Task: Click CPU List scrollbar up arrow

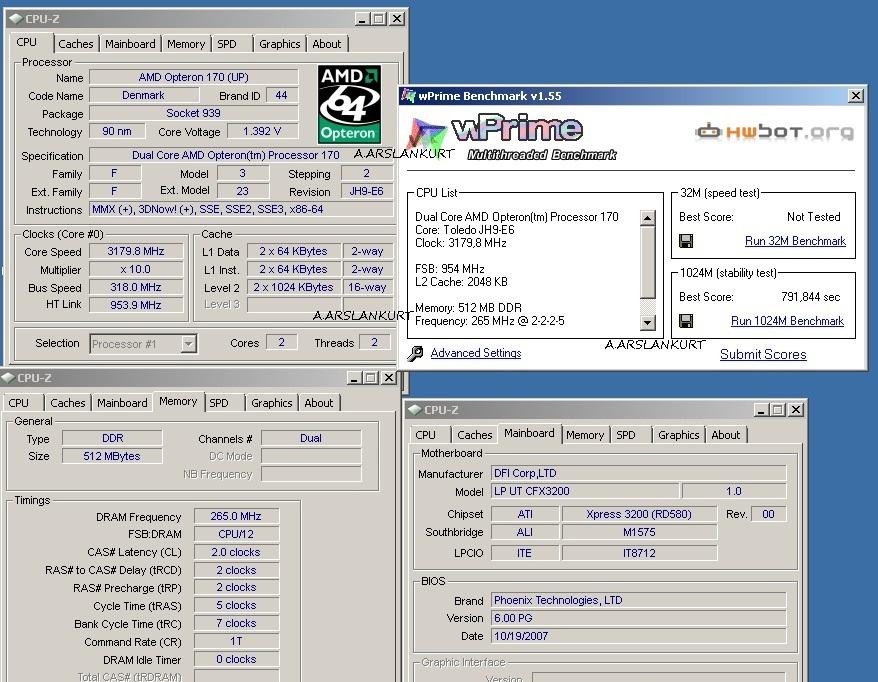Action: [647, 218]
